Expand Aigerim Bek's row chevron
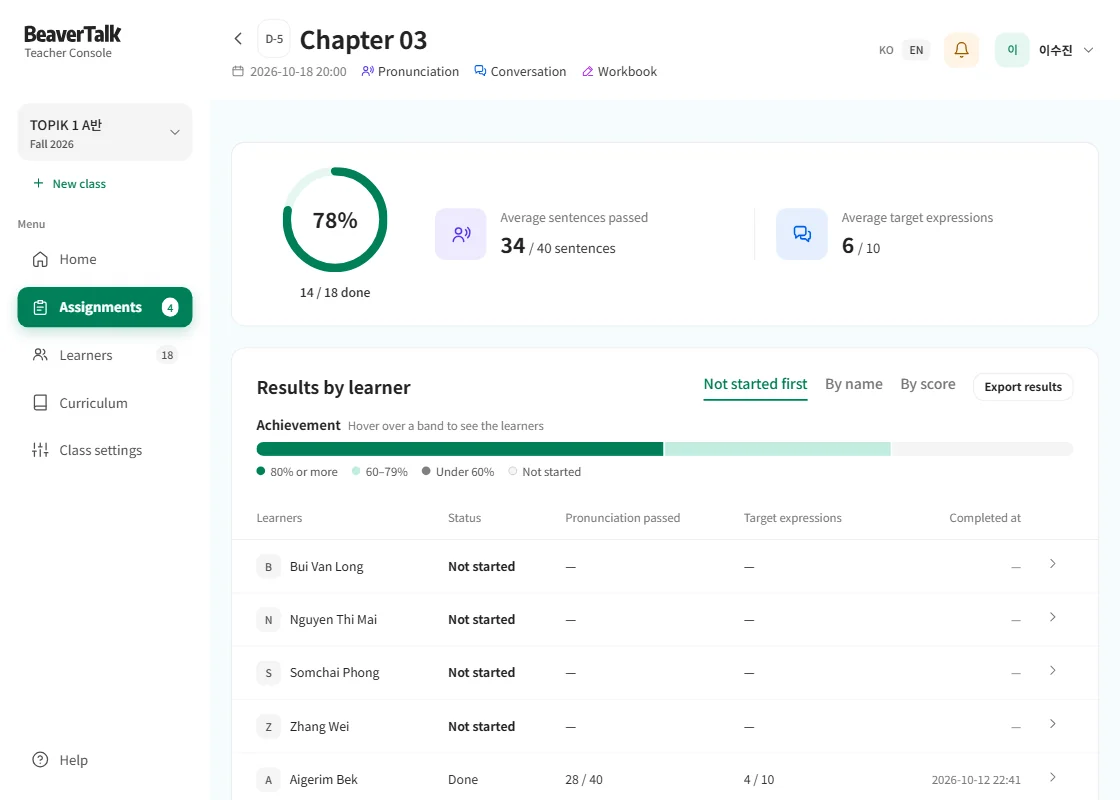The image size is (1120, 800). tap(1053, 777)
